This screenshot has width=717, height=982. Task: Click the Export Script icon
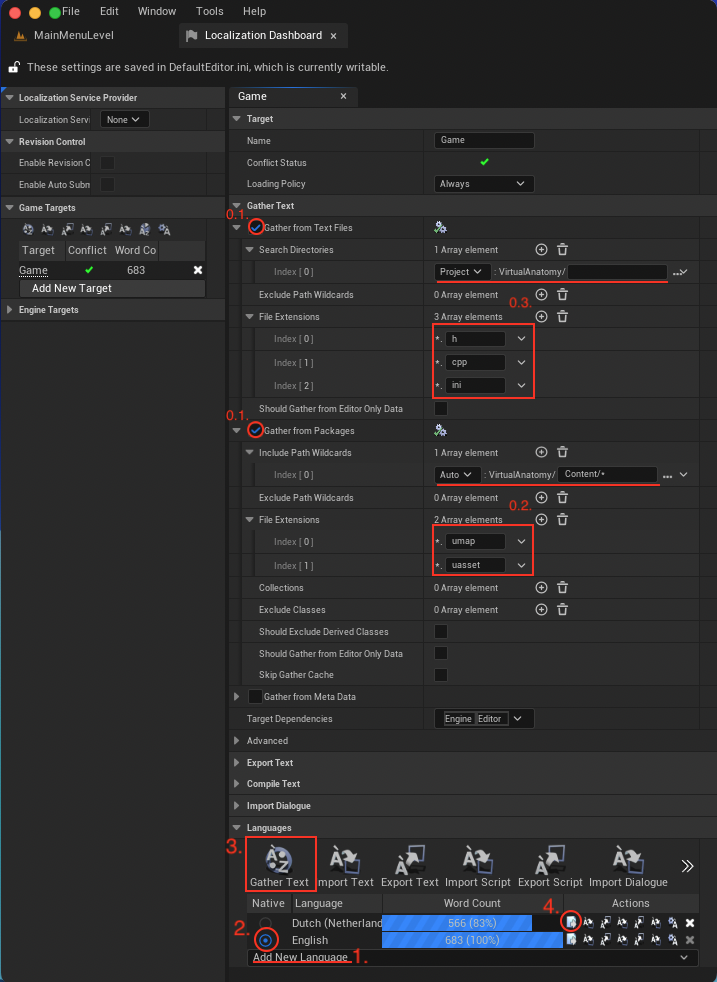[x=549, y=860]
